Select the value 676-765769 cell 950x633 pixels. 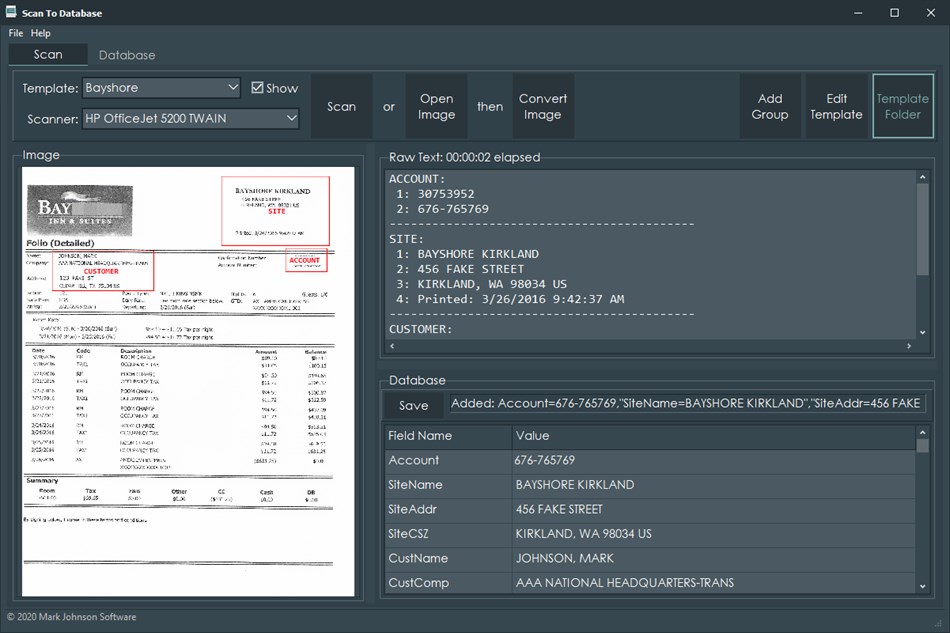pyautogui.click(x=714, y=460)
